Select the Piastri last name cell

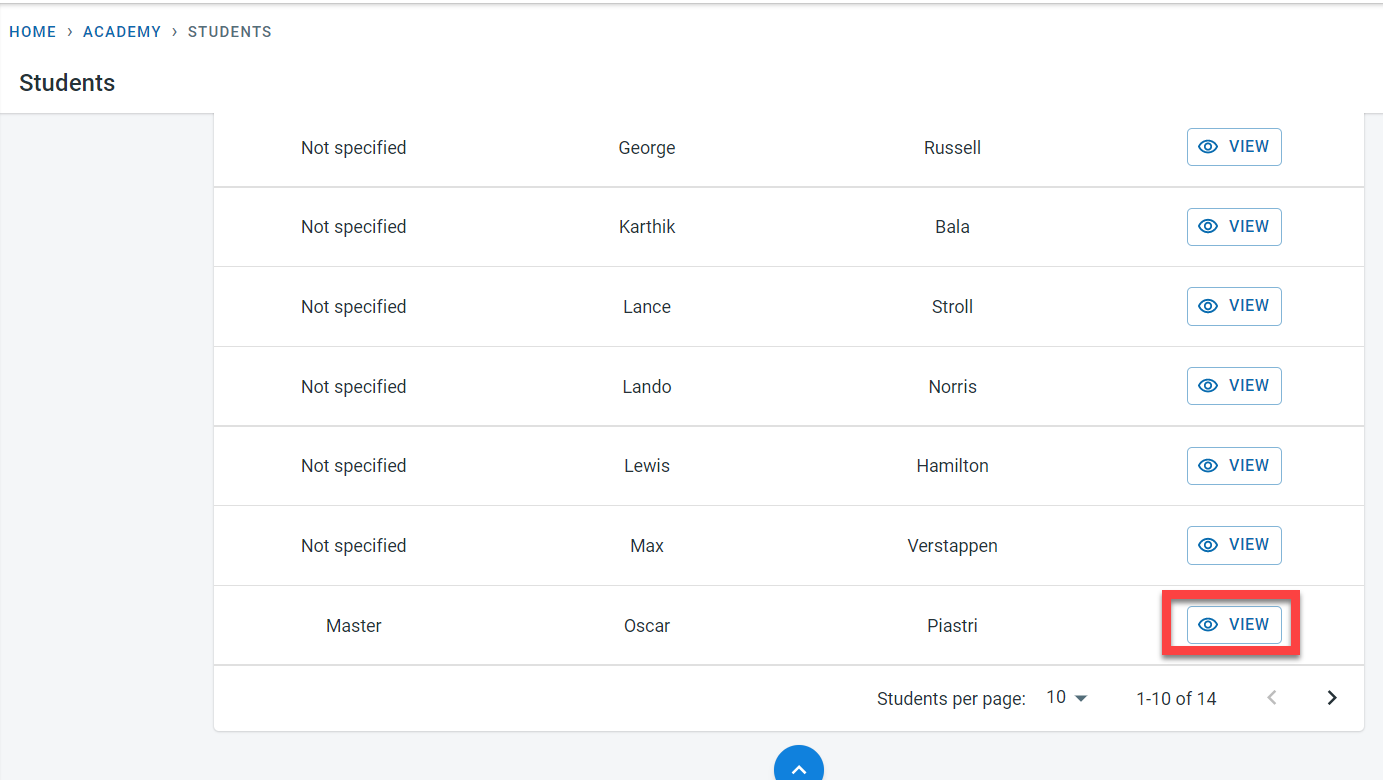pos(952,626)
